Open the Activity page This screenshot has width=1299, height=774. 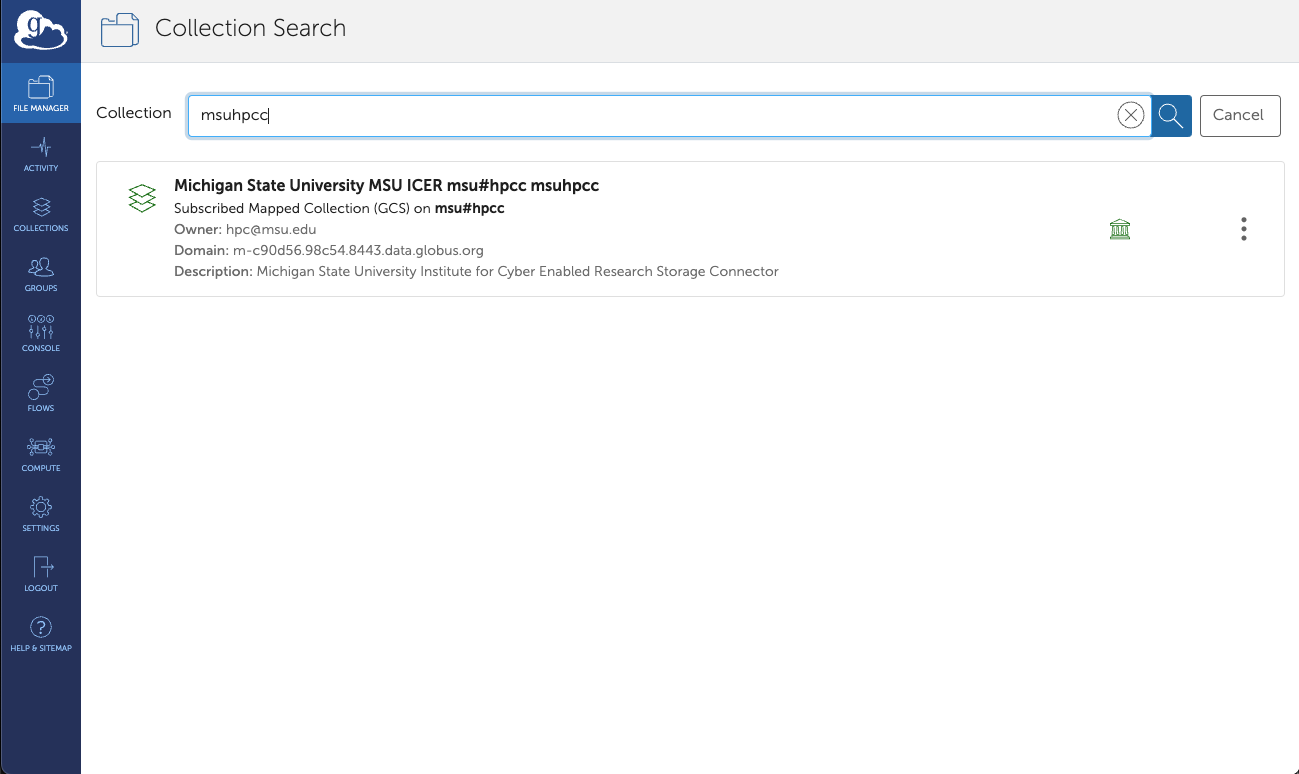[x=41, y=153]
